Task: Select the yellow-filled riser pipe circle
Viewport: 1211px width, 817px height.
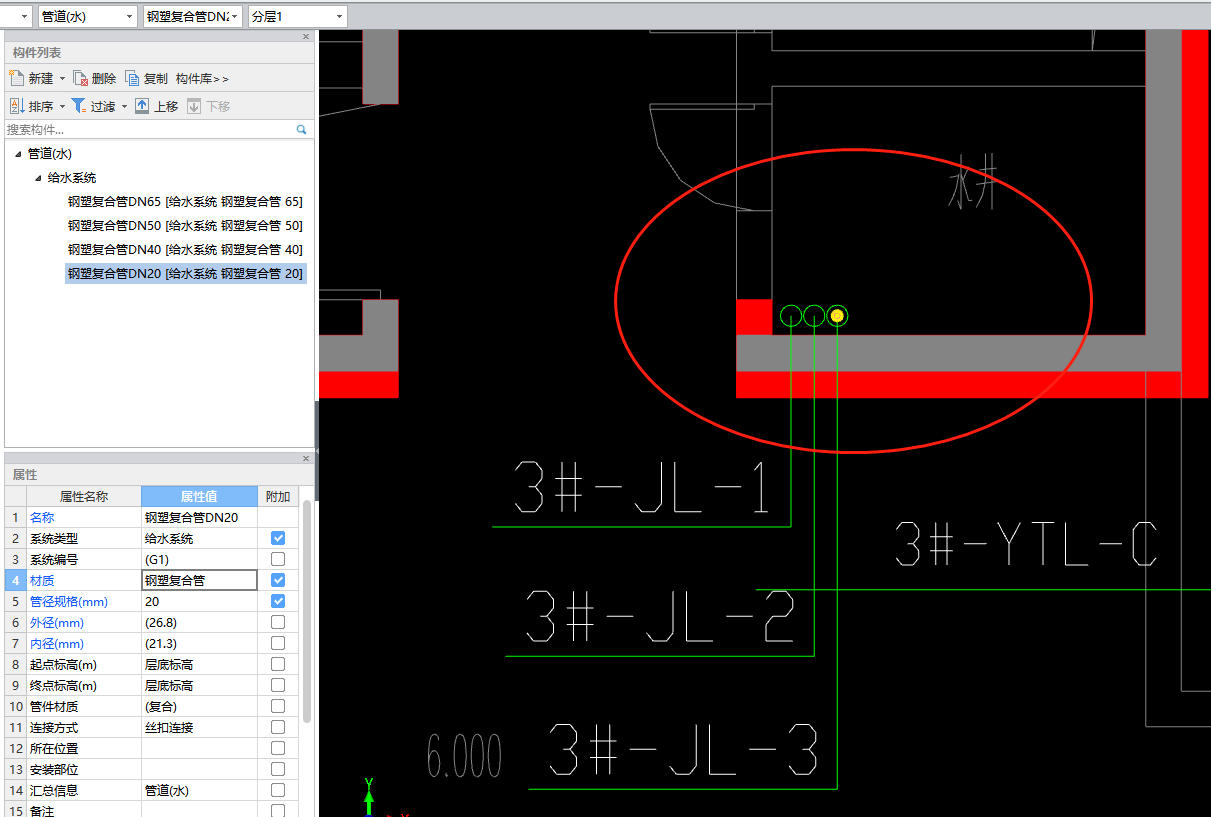Action: point(838,316)
